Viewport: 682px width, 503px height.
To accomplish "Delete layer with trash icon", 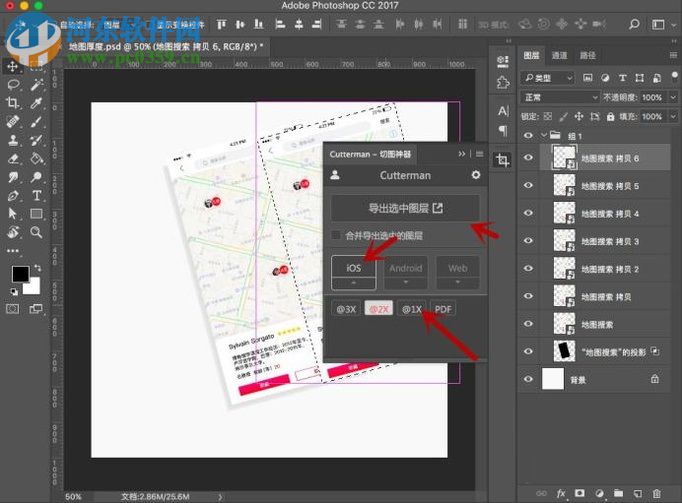I will (656, 493).
